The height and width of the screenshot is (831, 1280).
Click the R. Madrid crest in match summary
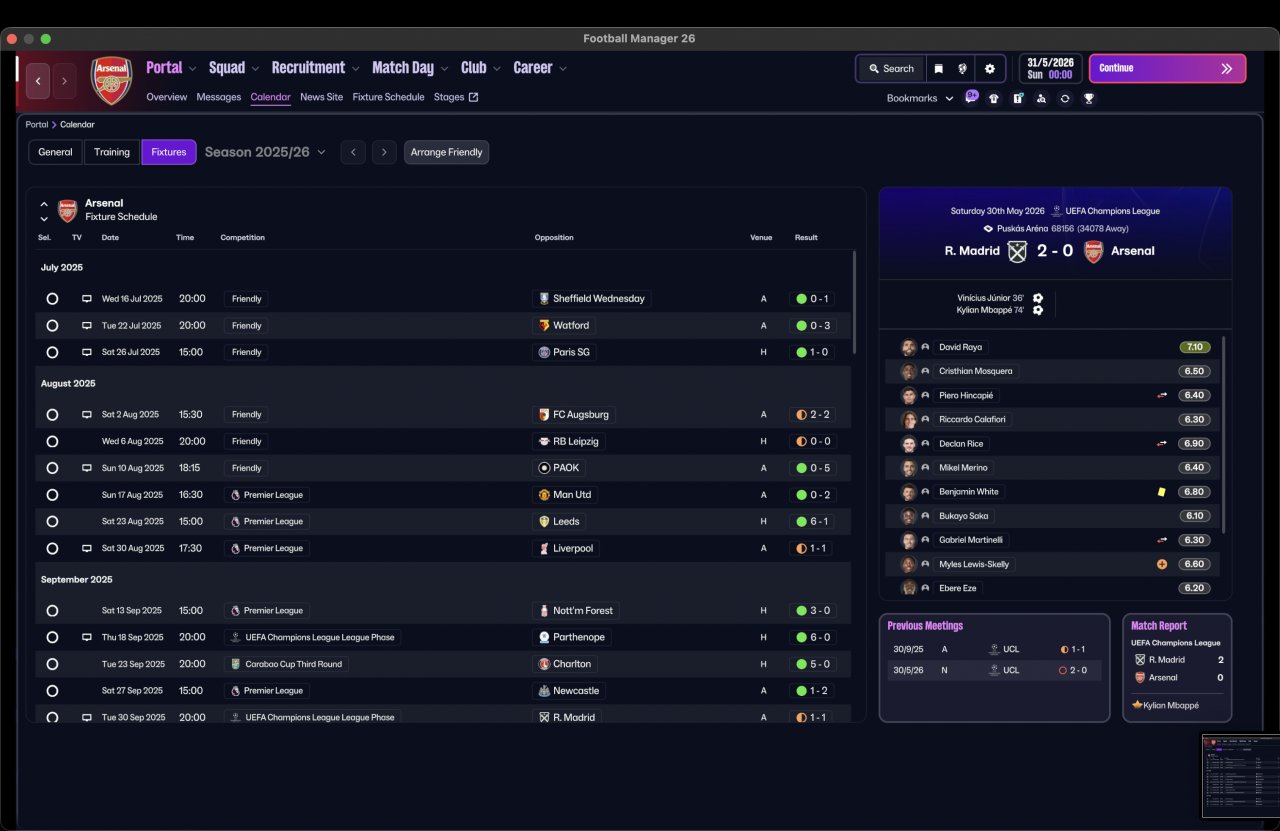pos(1017,251)
